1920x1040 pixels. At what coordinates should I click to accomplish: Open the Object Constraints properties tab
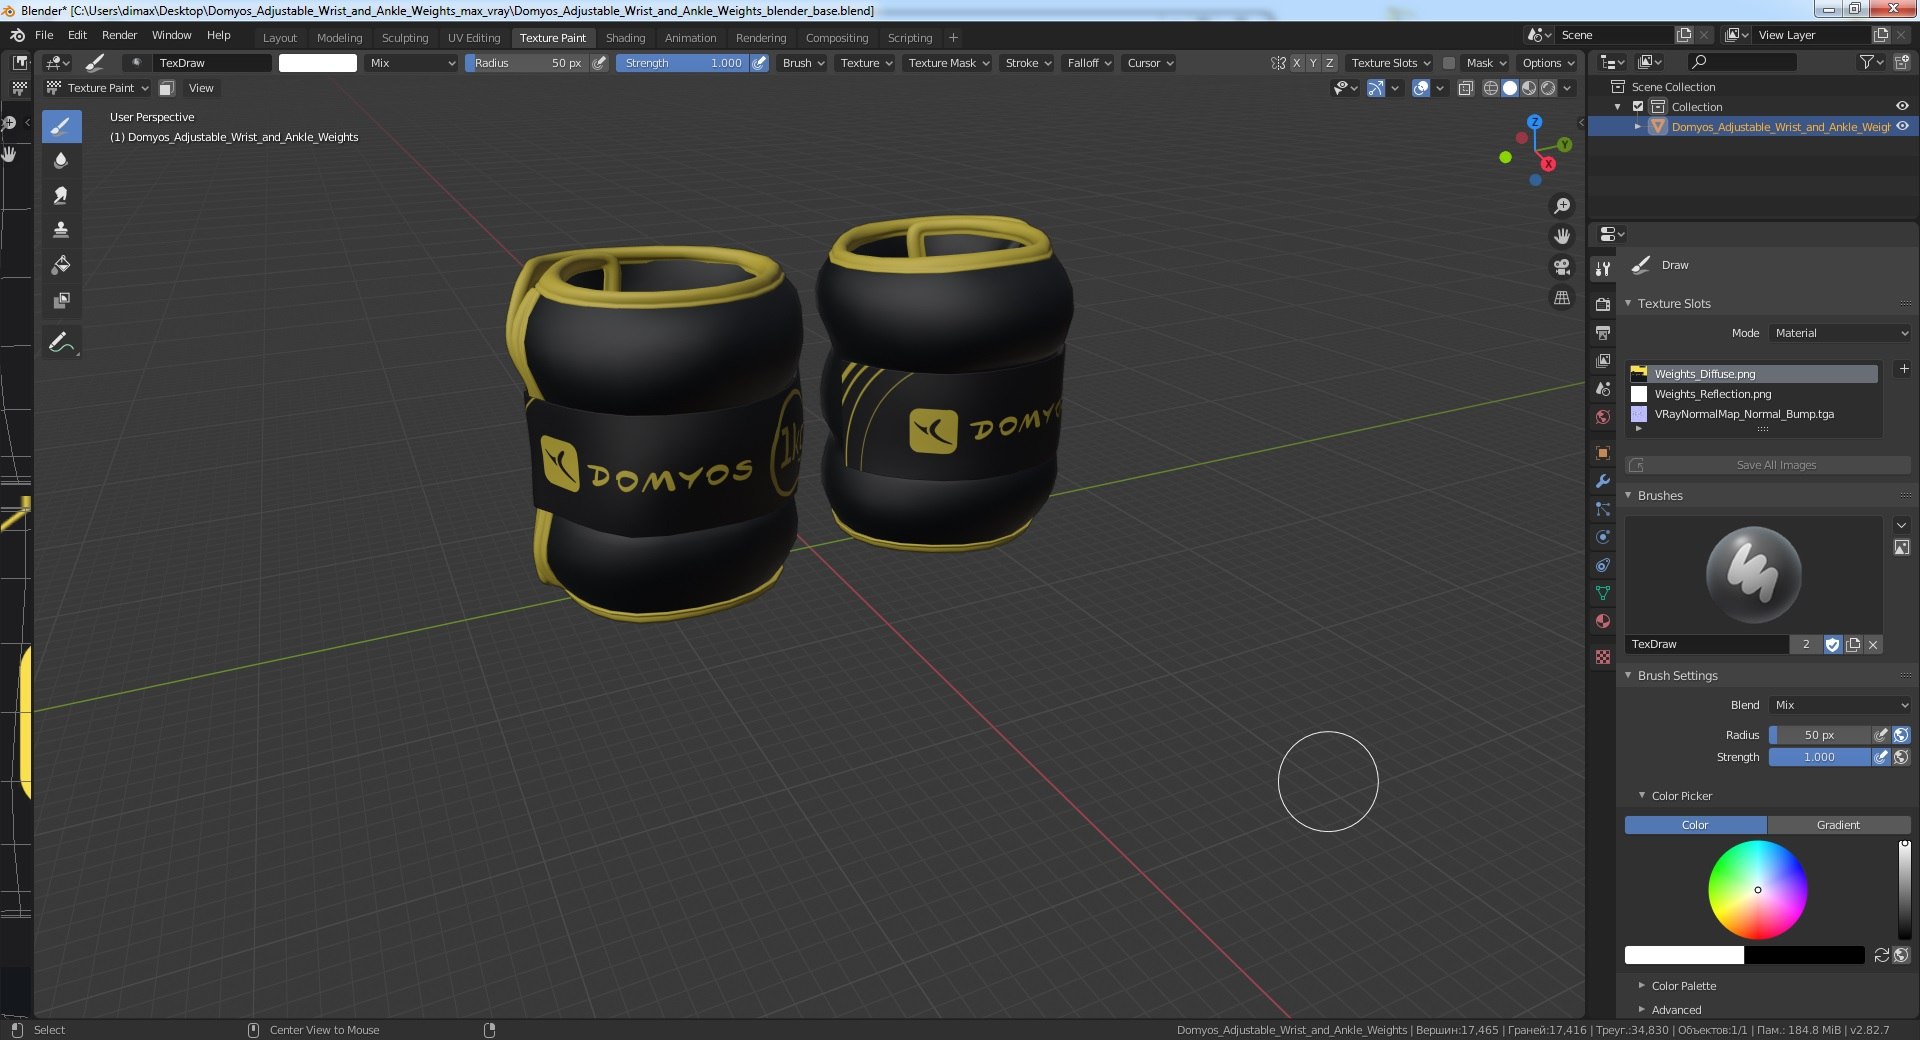[1603, 565]
